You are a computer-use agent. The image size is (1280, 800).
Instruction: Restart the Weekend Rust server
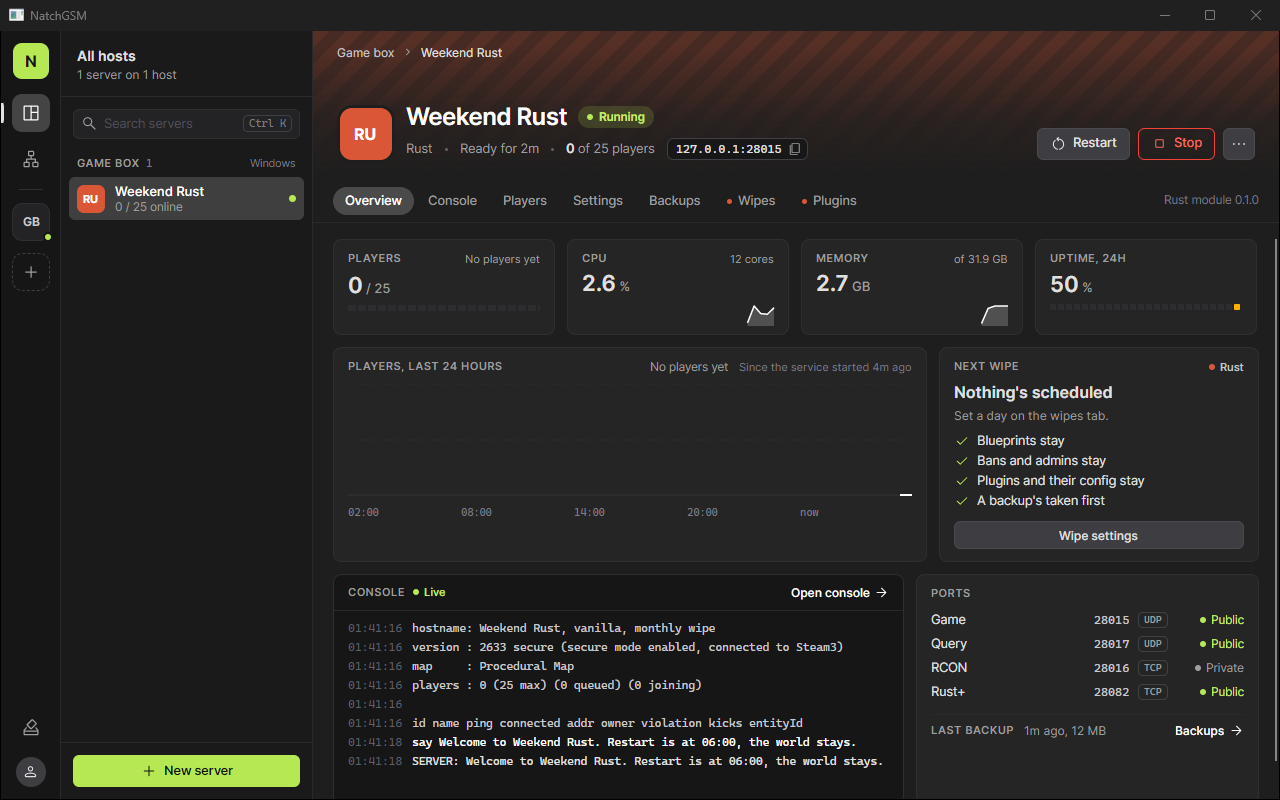(x=1083, y=143)
